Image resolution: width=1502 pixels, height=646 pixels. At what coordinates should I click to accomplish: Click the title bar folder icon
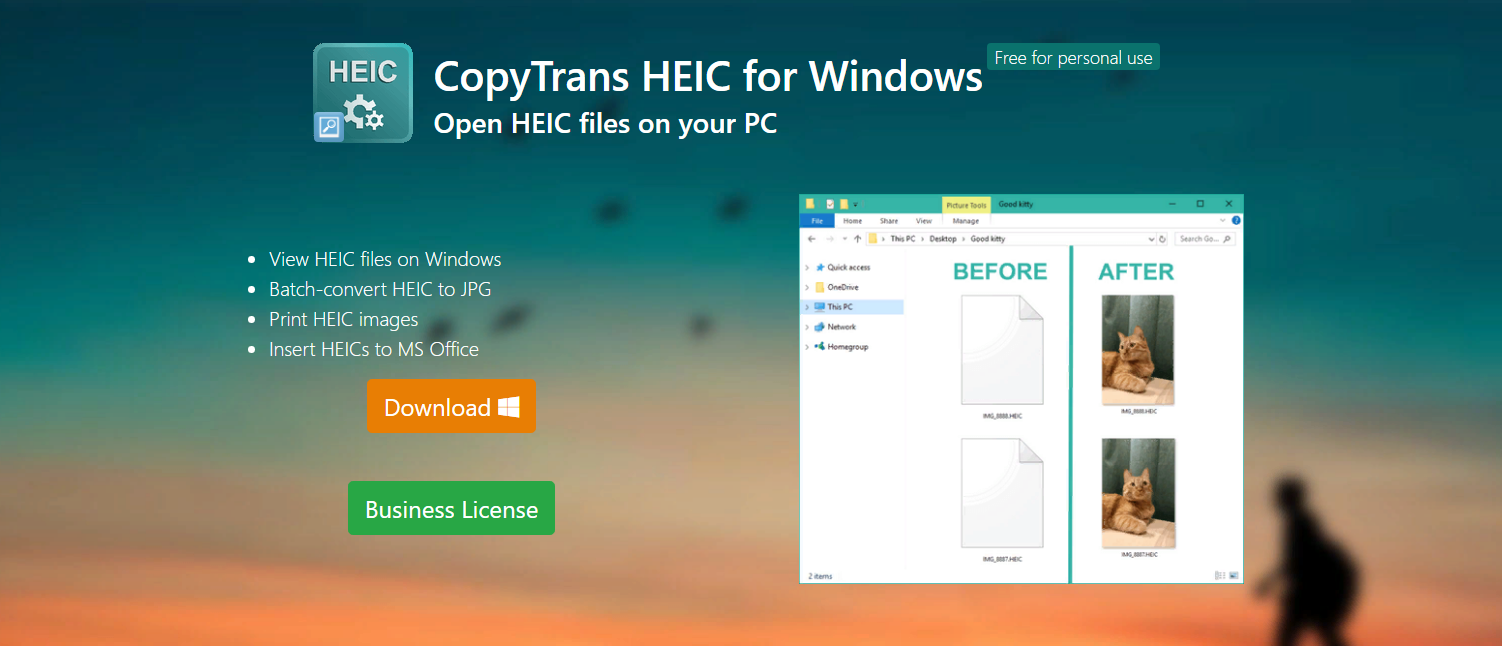810,204
